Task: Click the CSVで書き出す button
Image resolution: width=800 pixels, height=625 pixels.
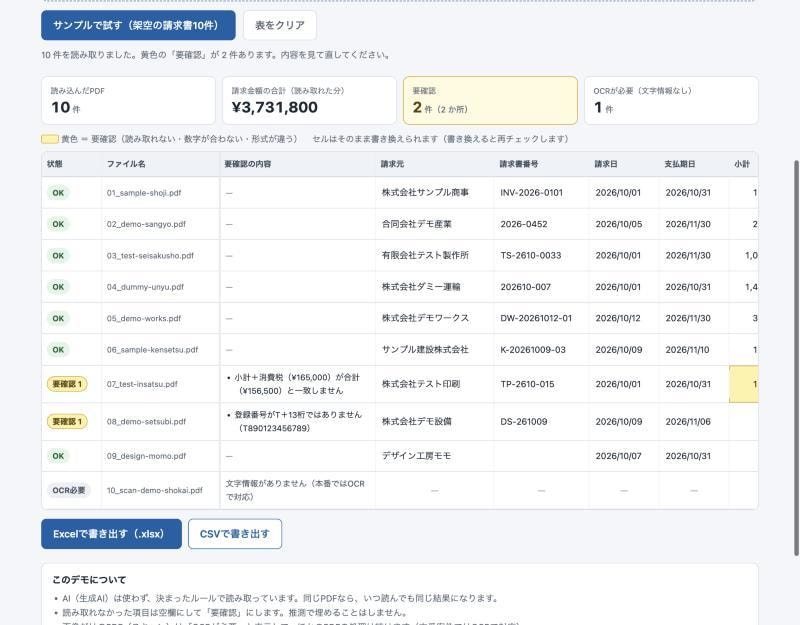Action: (235, 534)
